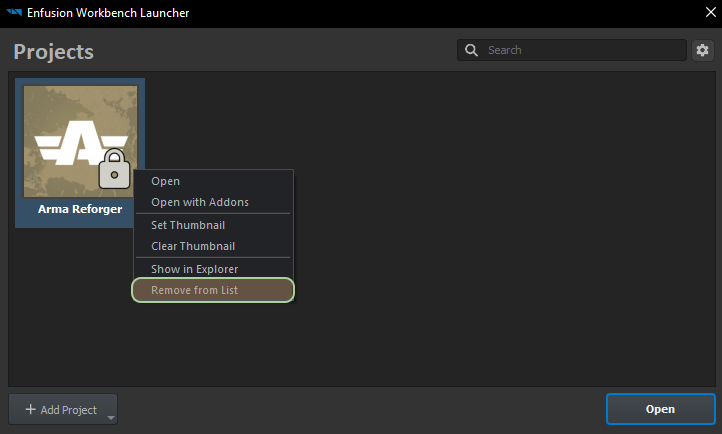Click the blue Open button

tap(660, 409)
